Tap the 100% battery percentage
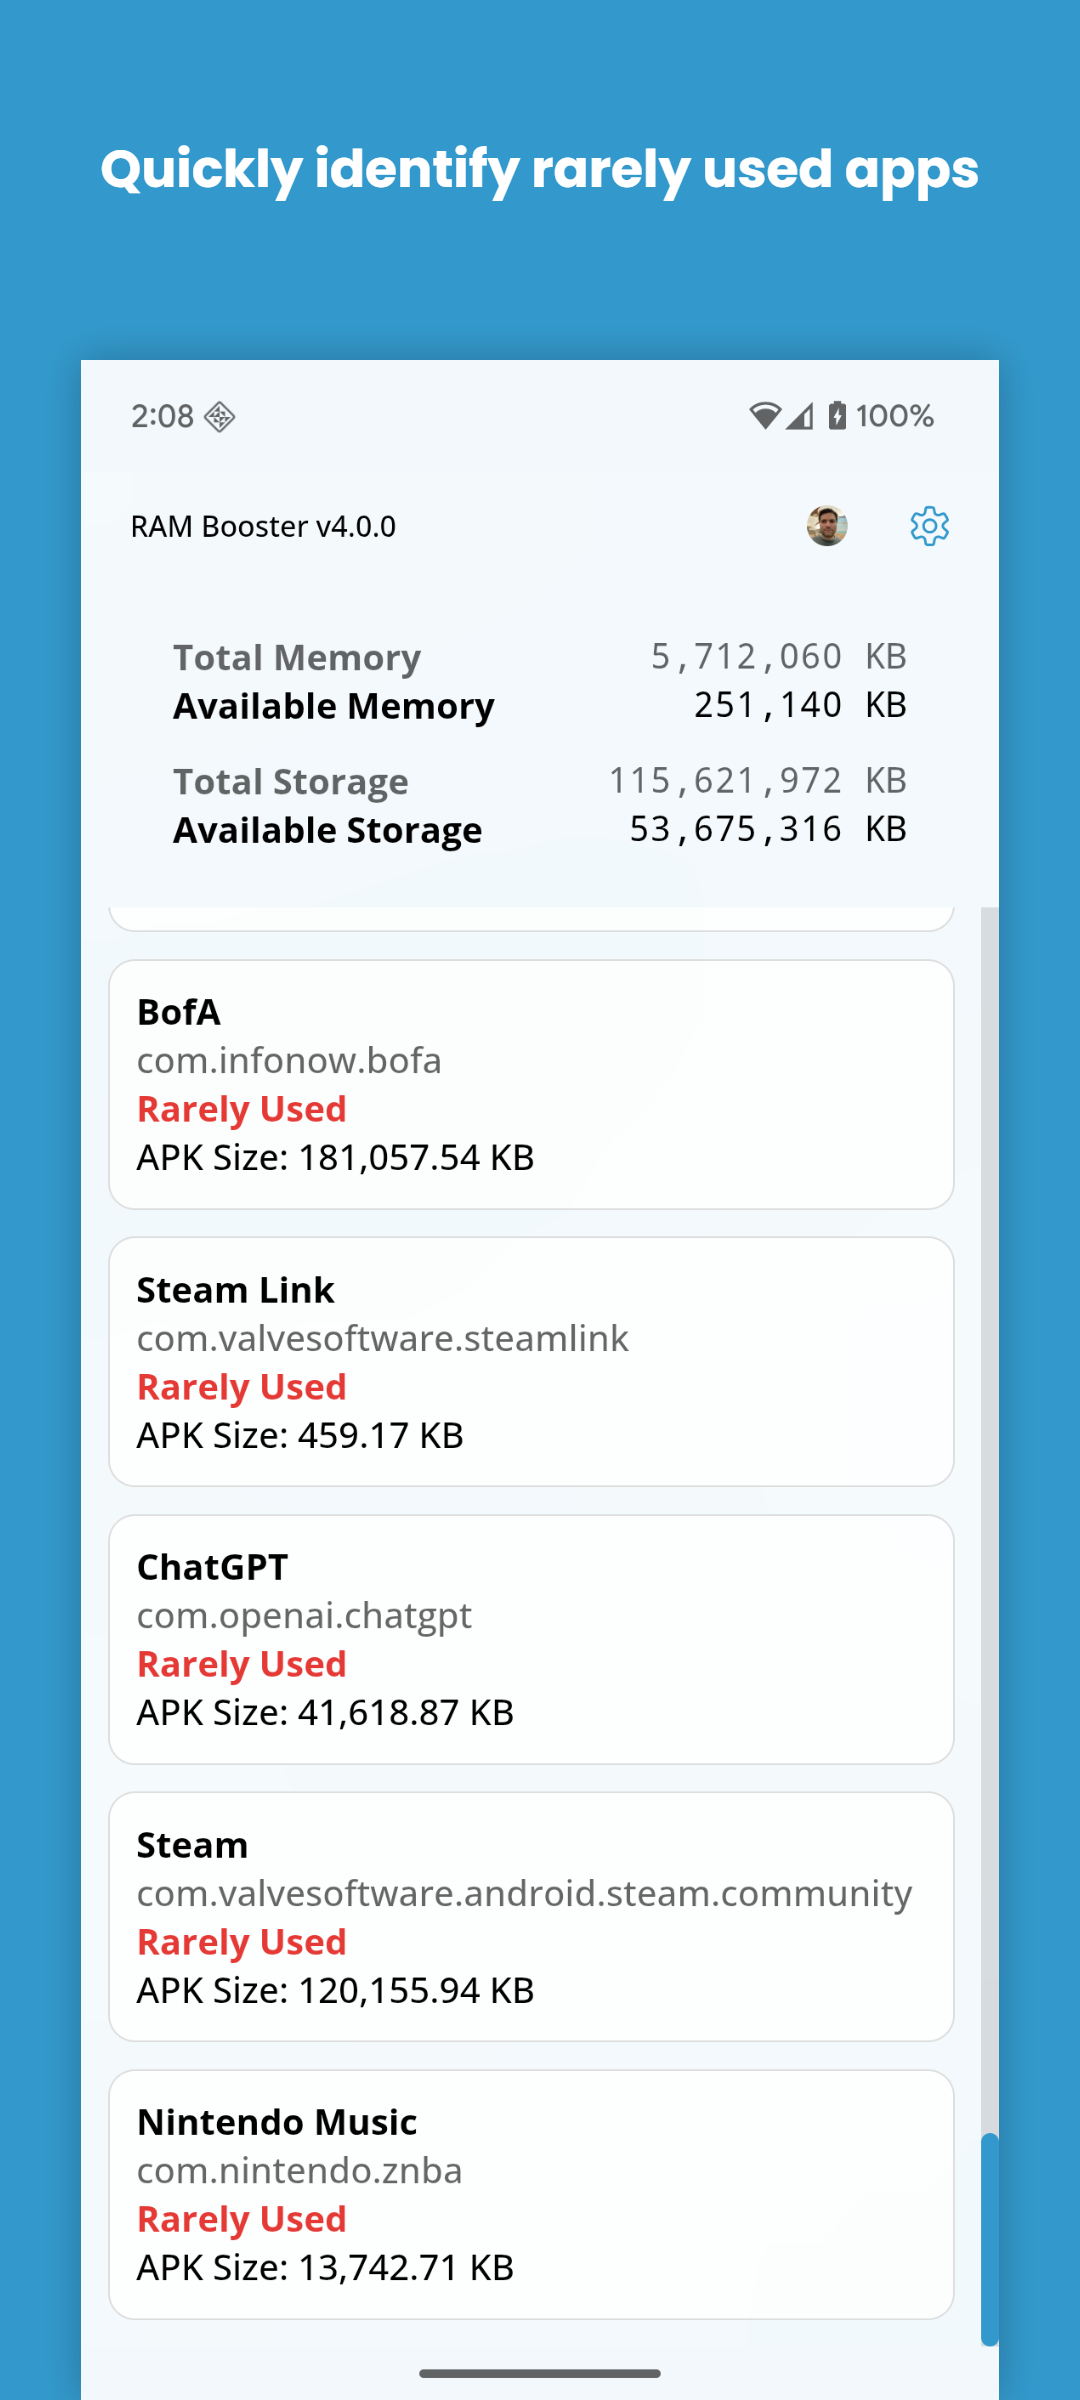This screenshot has width=1080, height=2400. click(895, 416)
